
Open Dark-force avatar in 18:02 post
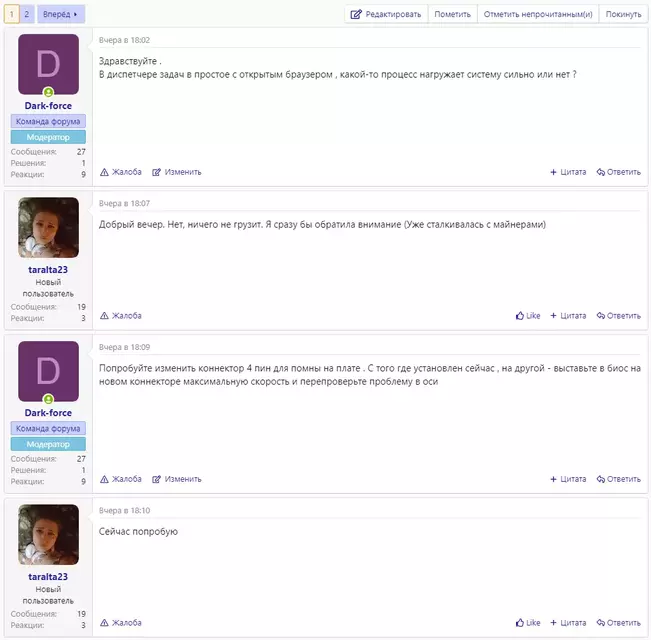(x=49, y=64)
